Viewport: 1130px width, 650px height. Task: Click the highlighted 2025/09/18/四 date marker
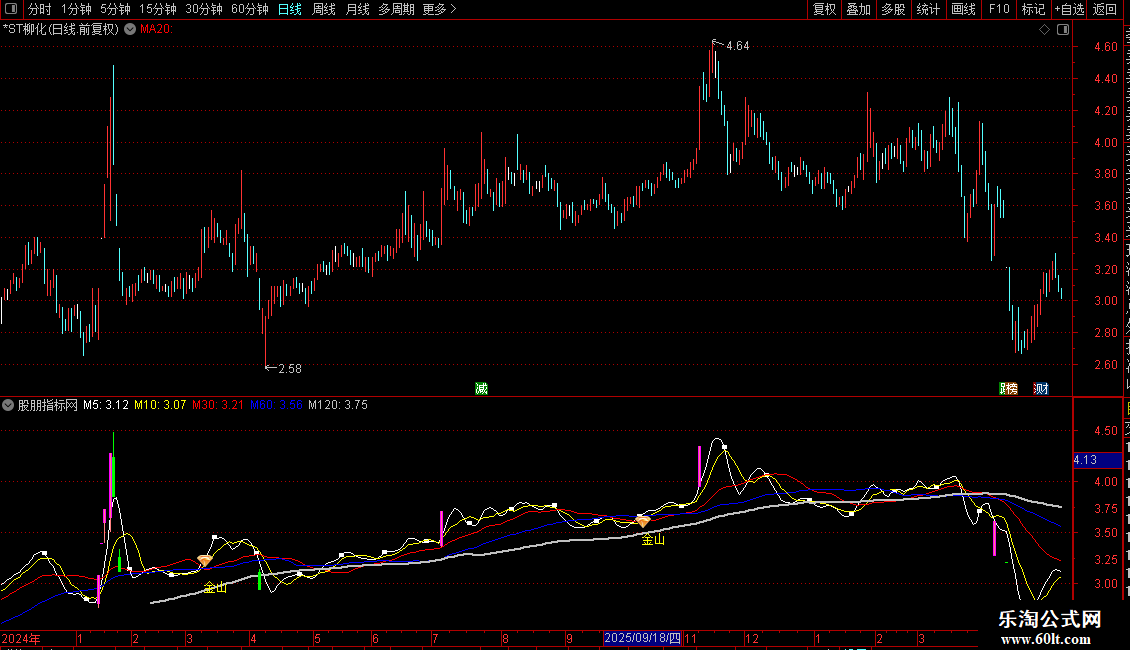[642, 638]
